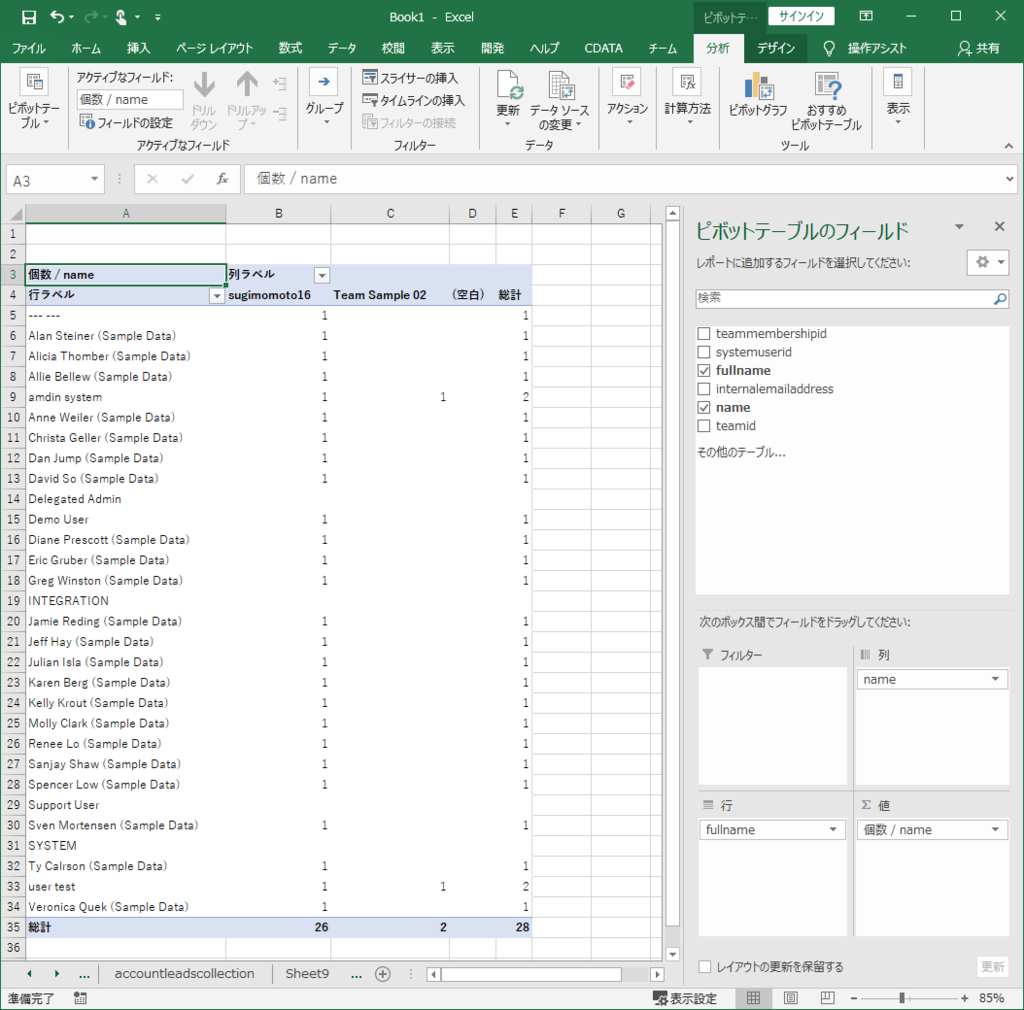
Task: Open the データ ribbon tab
Action: pos(342,48)
